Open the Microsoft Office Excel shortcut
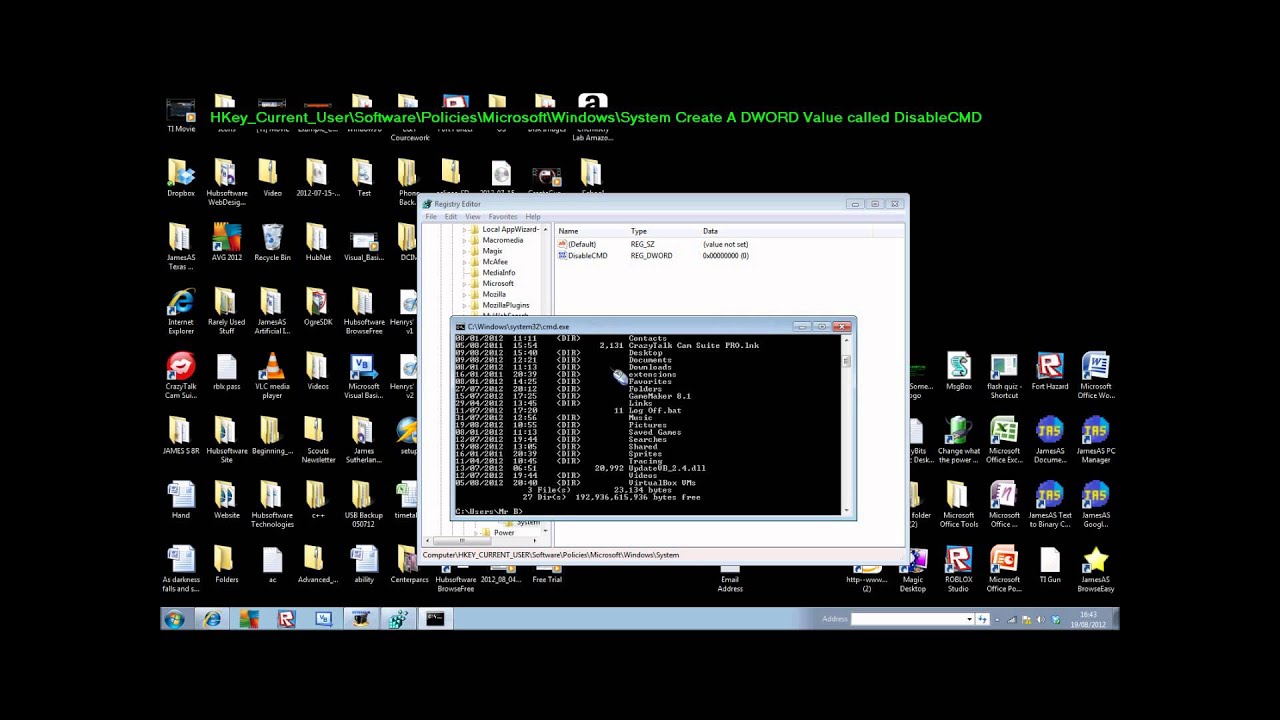This screenshot has height=720, width=1280. [x=1004, y=439]
